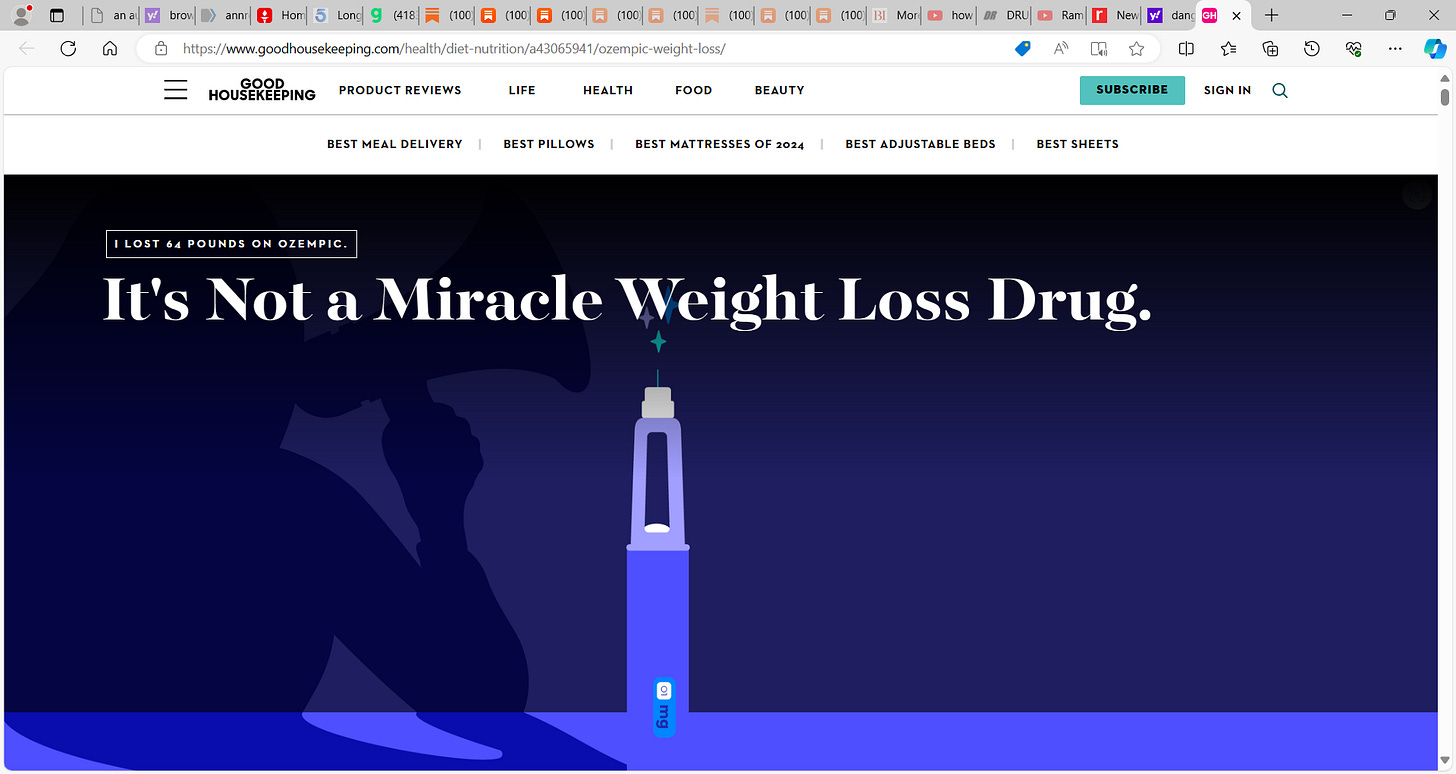Viewport: 1456px width, 774px height.
Task: Go to the browser home page
Action: pos(110,48)
